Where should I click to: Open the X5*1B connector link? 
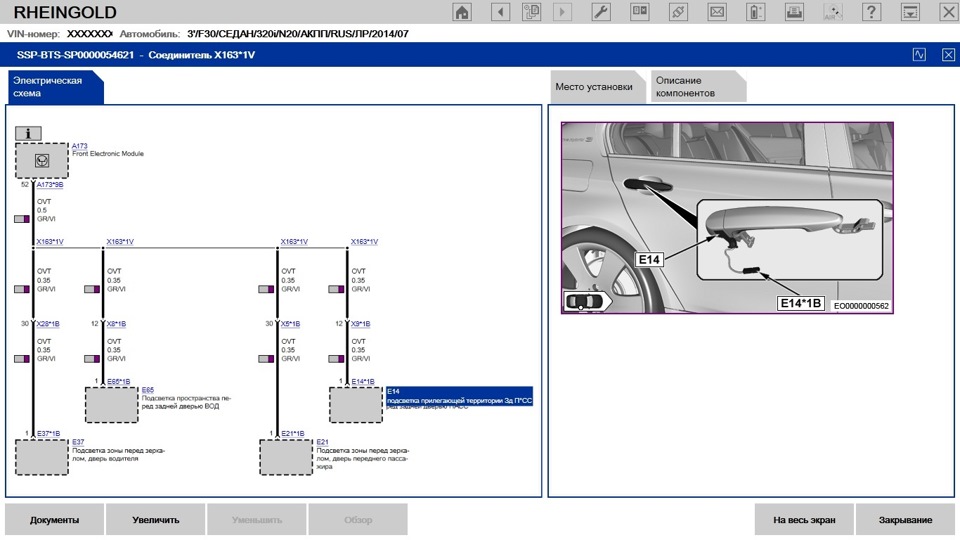[290, 323]
